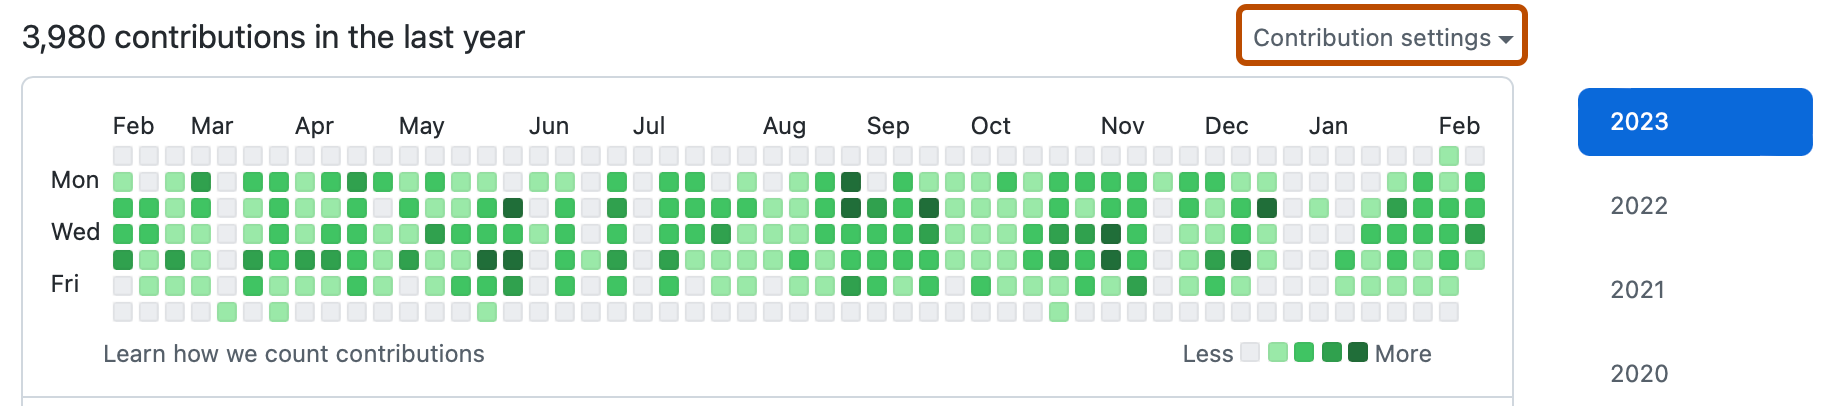Switch to 2022 contributions
This screenshot has width=1848, height=406.
click(1639, 206)
